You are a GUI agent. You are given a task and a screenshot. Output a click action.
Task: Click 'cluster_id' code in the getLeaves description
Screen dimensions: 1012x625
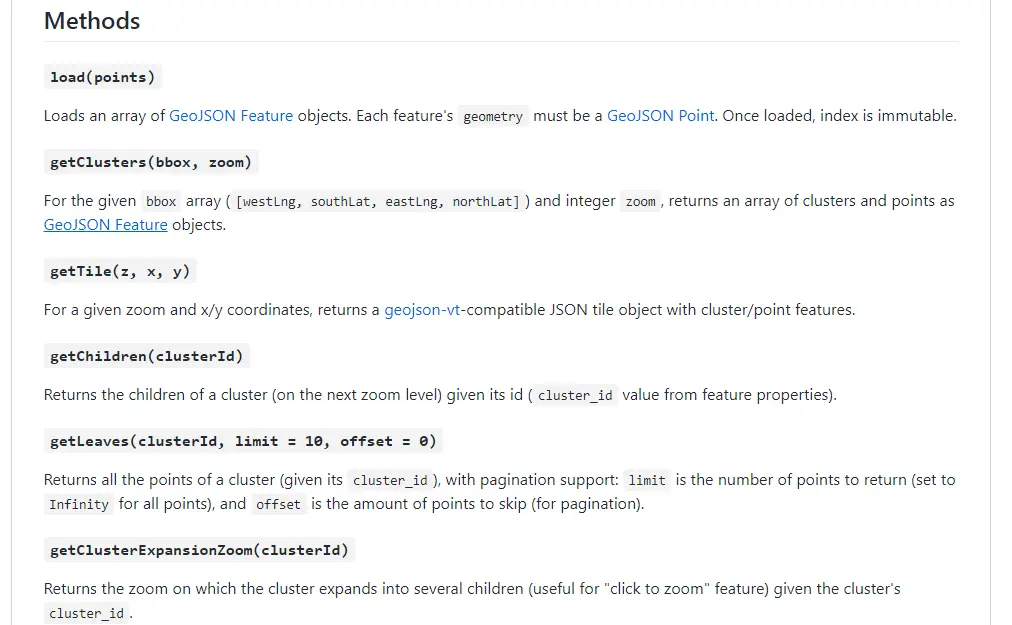tap(390, 481)
